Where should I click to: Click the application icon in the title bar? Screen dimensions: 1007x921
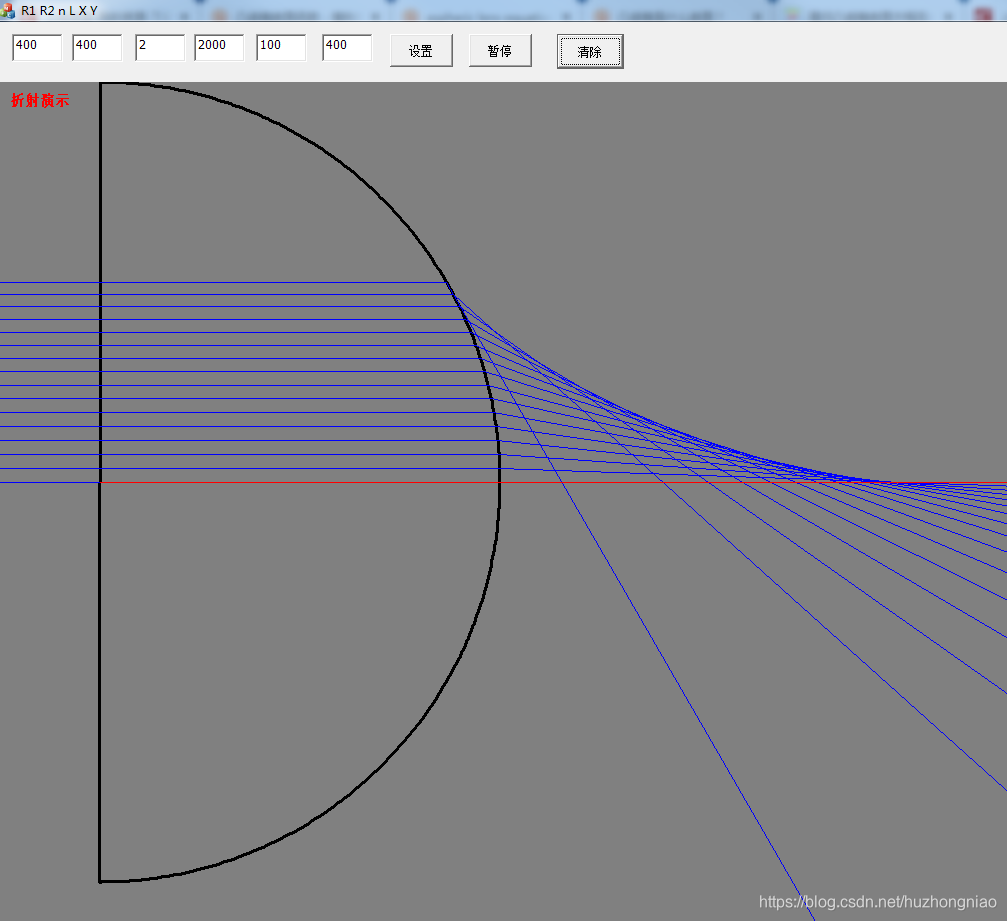point(8,10)
